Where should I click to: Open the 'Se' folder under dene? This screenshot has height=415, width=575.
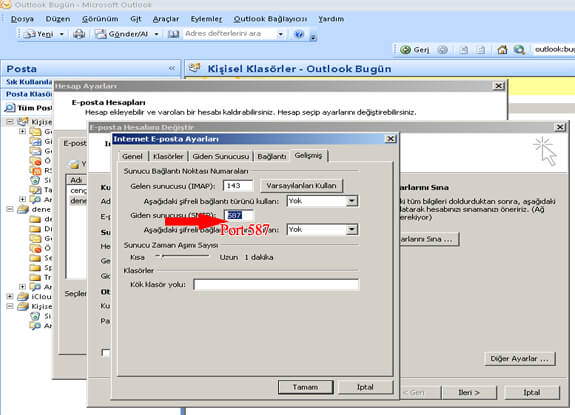tap(36, 258)
